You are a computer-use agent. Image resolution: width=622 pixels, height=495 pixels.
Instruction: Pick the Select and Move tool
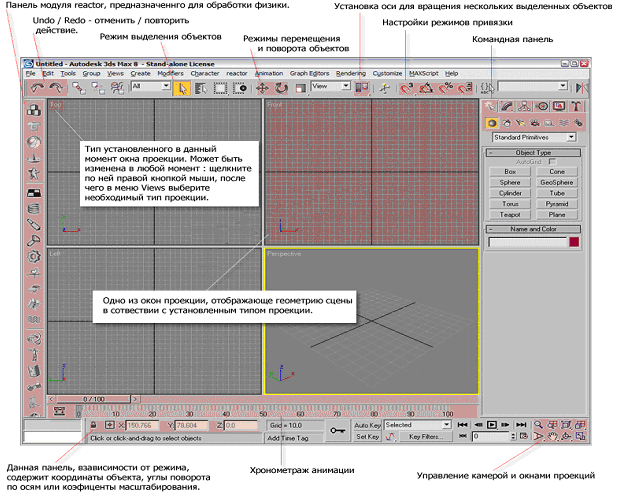(262, 88)
